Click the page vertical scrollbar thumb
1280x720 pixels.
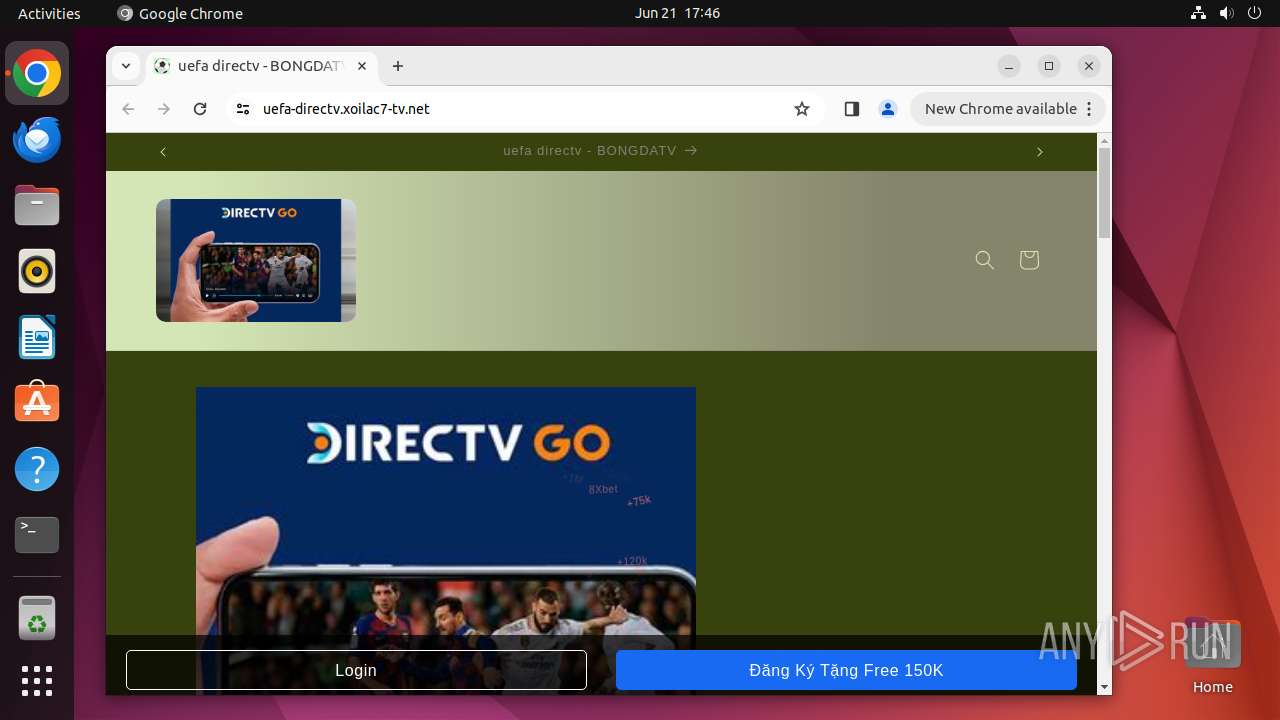click(x=1104, y=192)
